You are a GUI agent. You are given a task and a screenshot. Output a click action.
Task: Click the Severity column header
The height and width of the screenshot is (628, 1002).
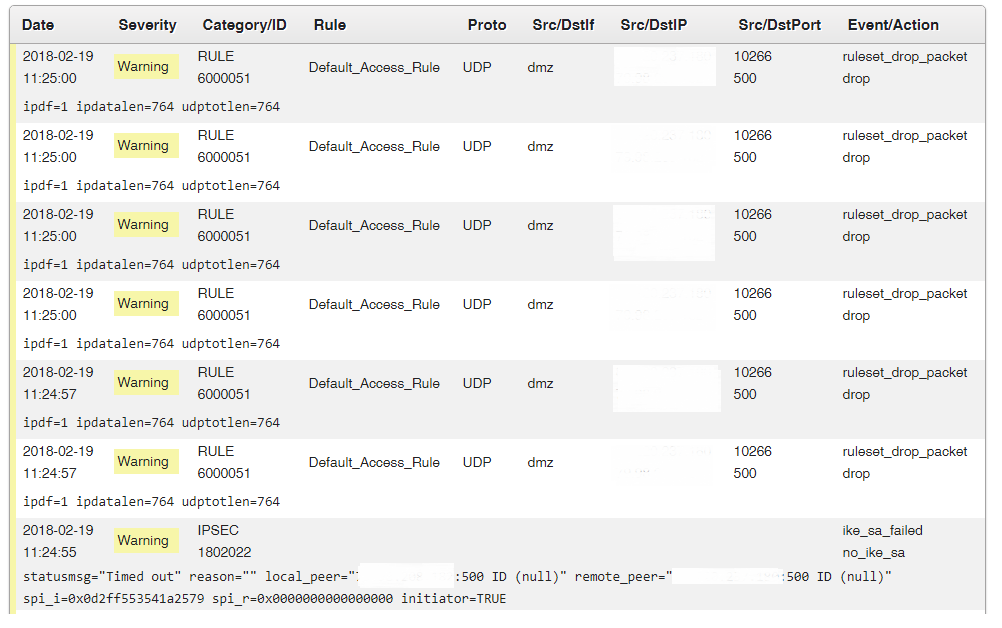click(147, 25)
